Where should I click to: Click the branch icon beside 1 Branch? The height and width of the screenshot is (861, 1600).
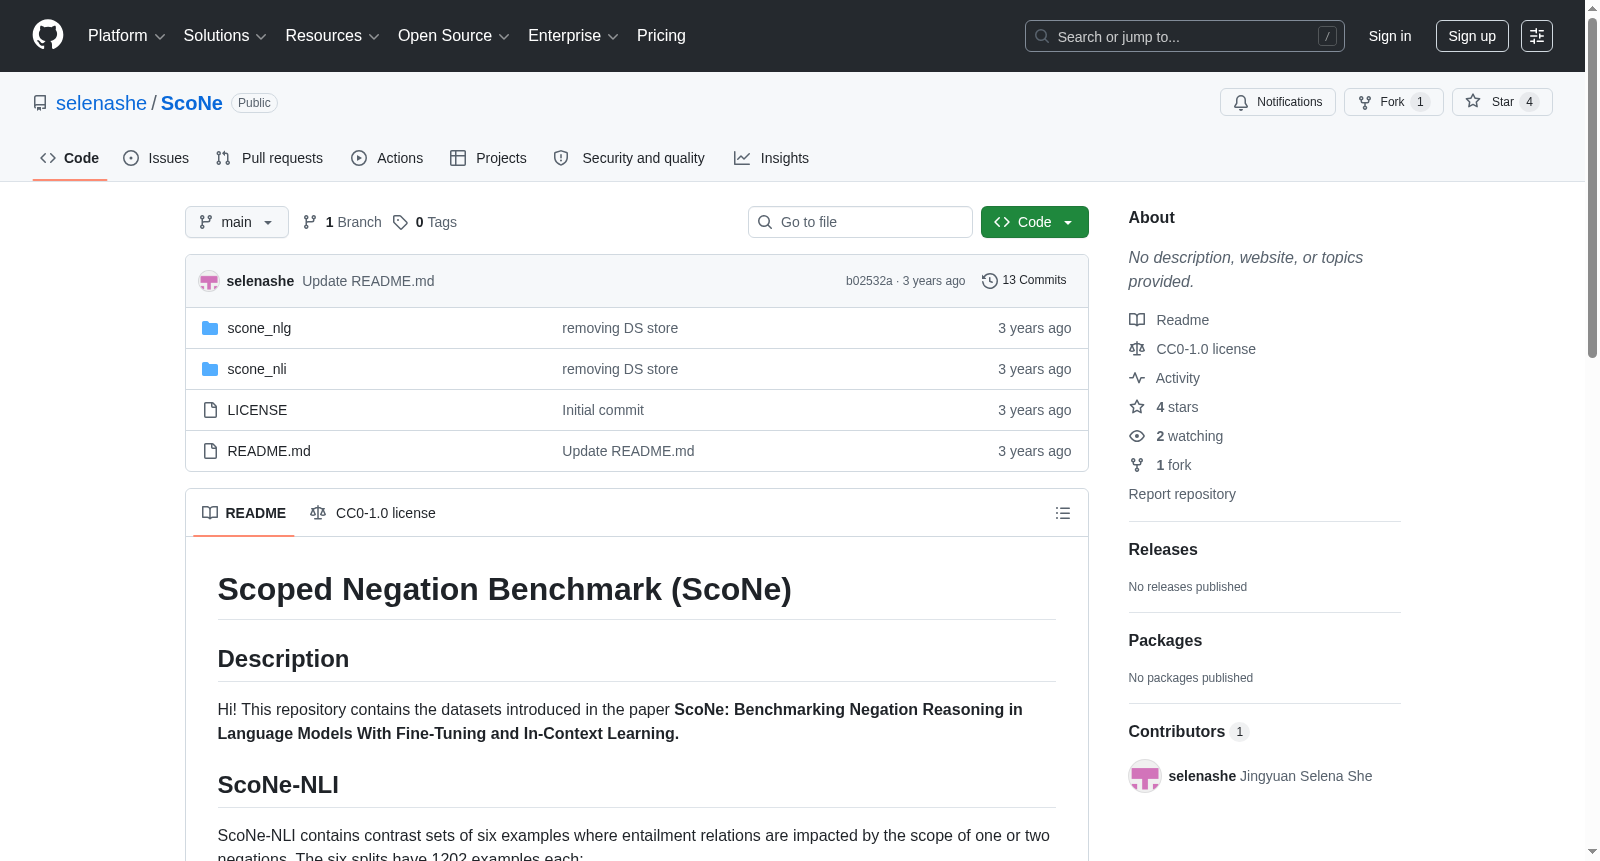(310, 222)
